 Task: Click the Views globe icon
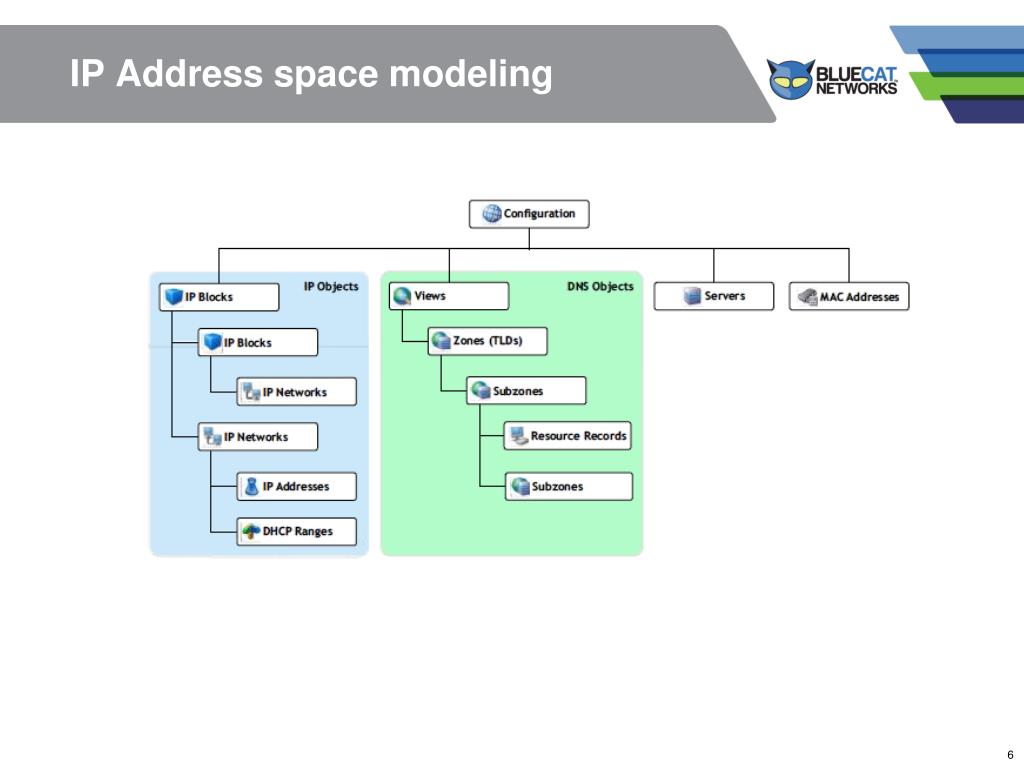(402, 296)
